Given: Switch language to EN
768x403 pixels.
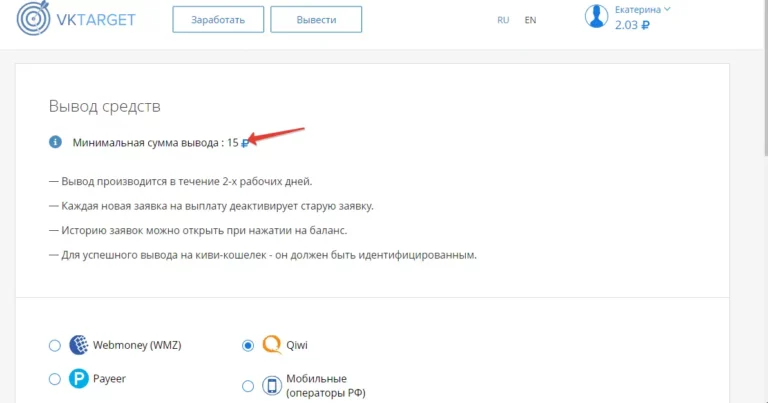Looking at the screenshot, I should pos(530,19).
